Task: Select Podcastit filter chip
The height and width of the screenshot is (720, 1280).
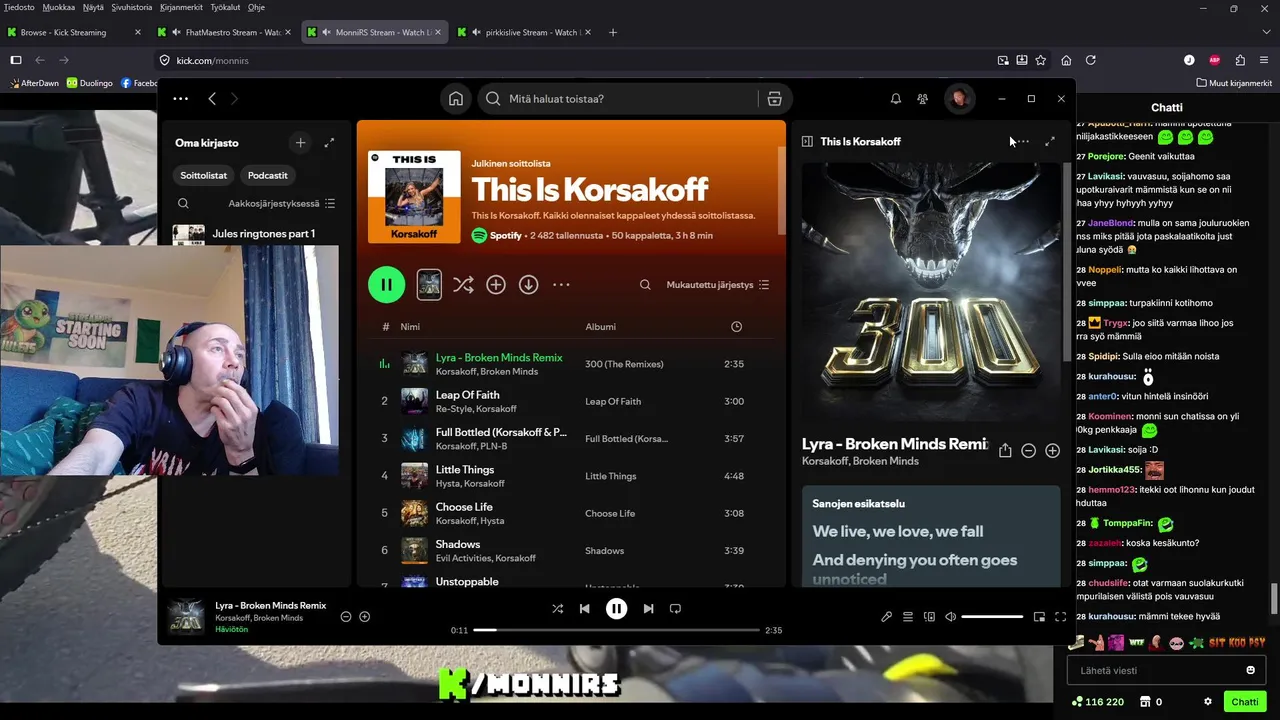Action: (x=267, y=175)
